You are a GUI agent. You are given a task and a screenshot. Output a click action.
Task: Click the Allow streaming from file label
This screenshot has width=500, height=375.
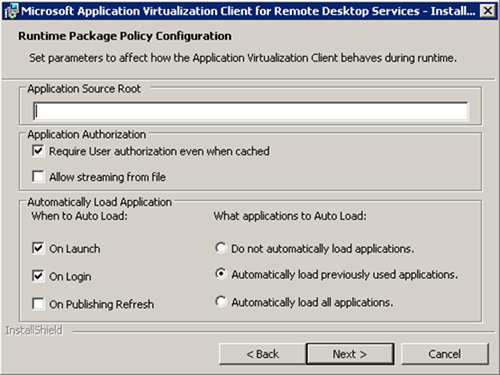click(107, 177)
